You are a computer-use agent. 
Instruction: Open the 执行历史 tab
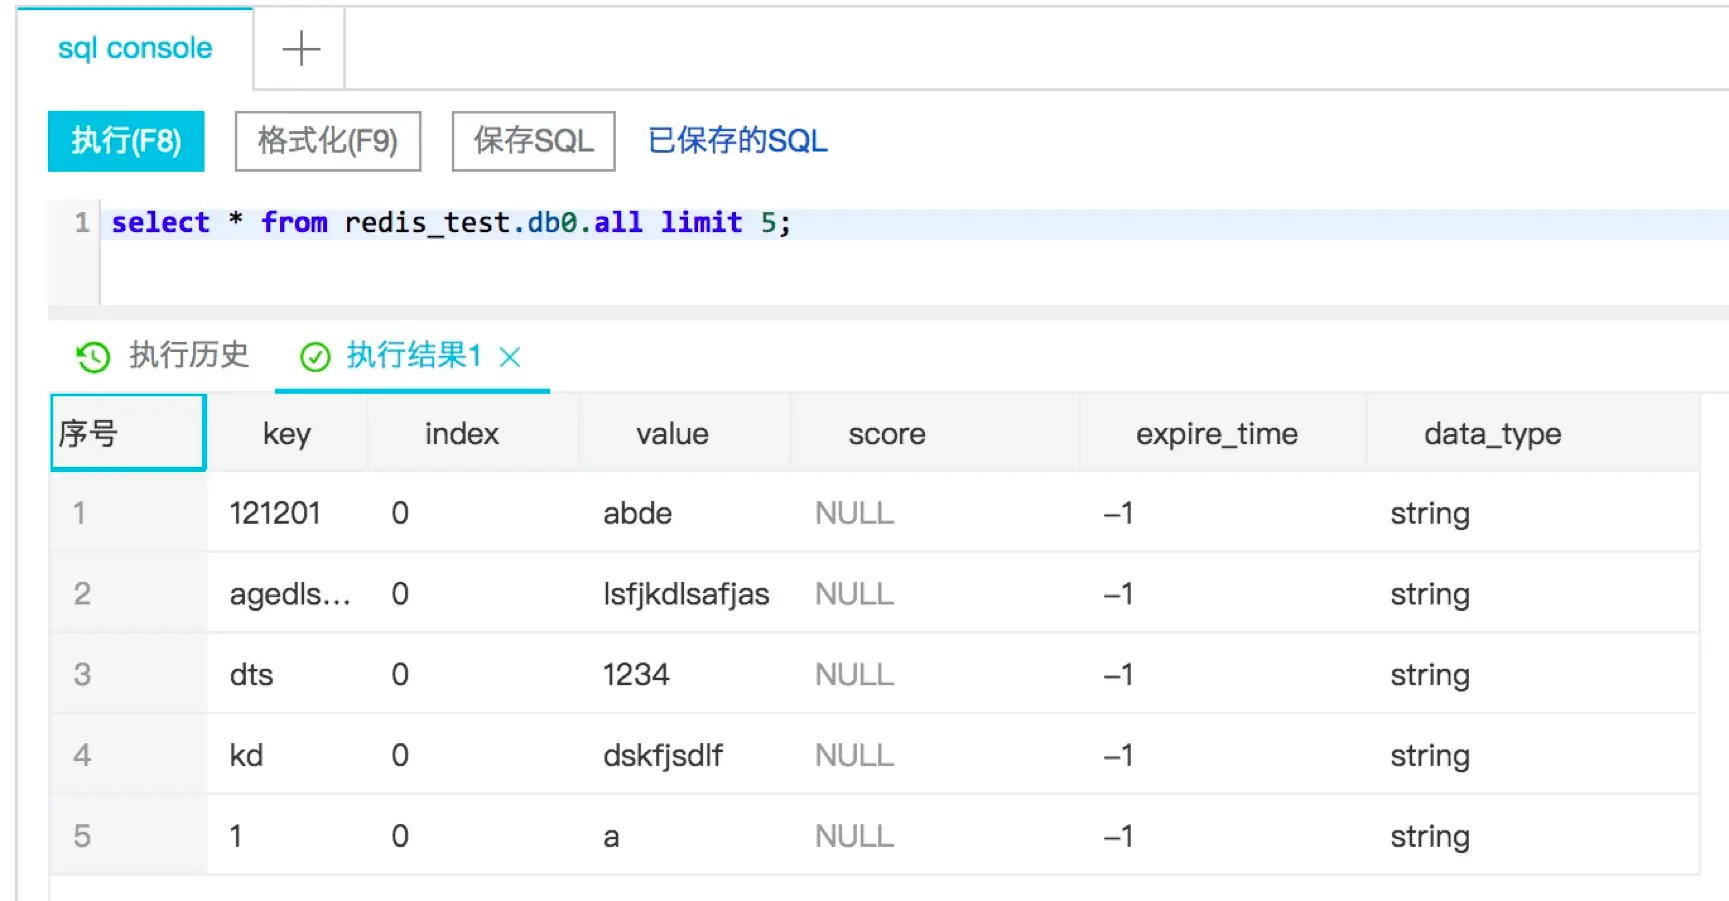(x=188, y=355)
